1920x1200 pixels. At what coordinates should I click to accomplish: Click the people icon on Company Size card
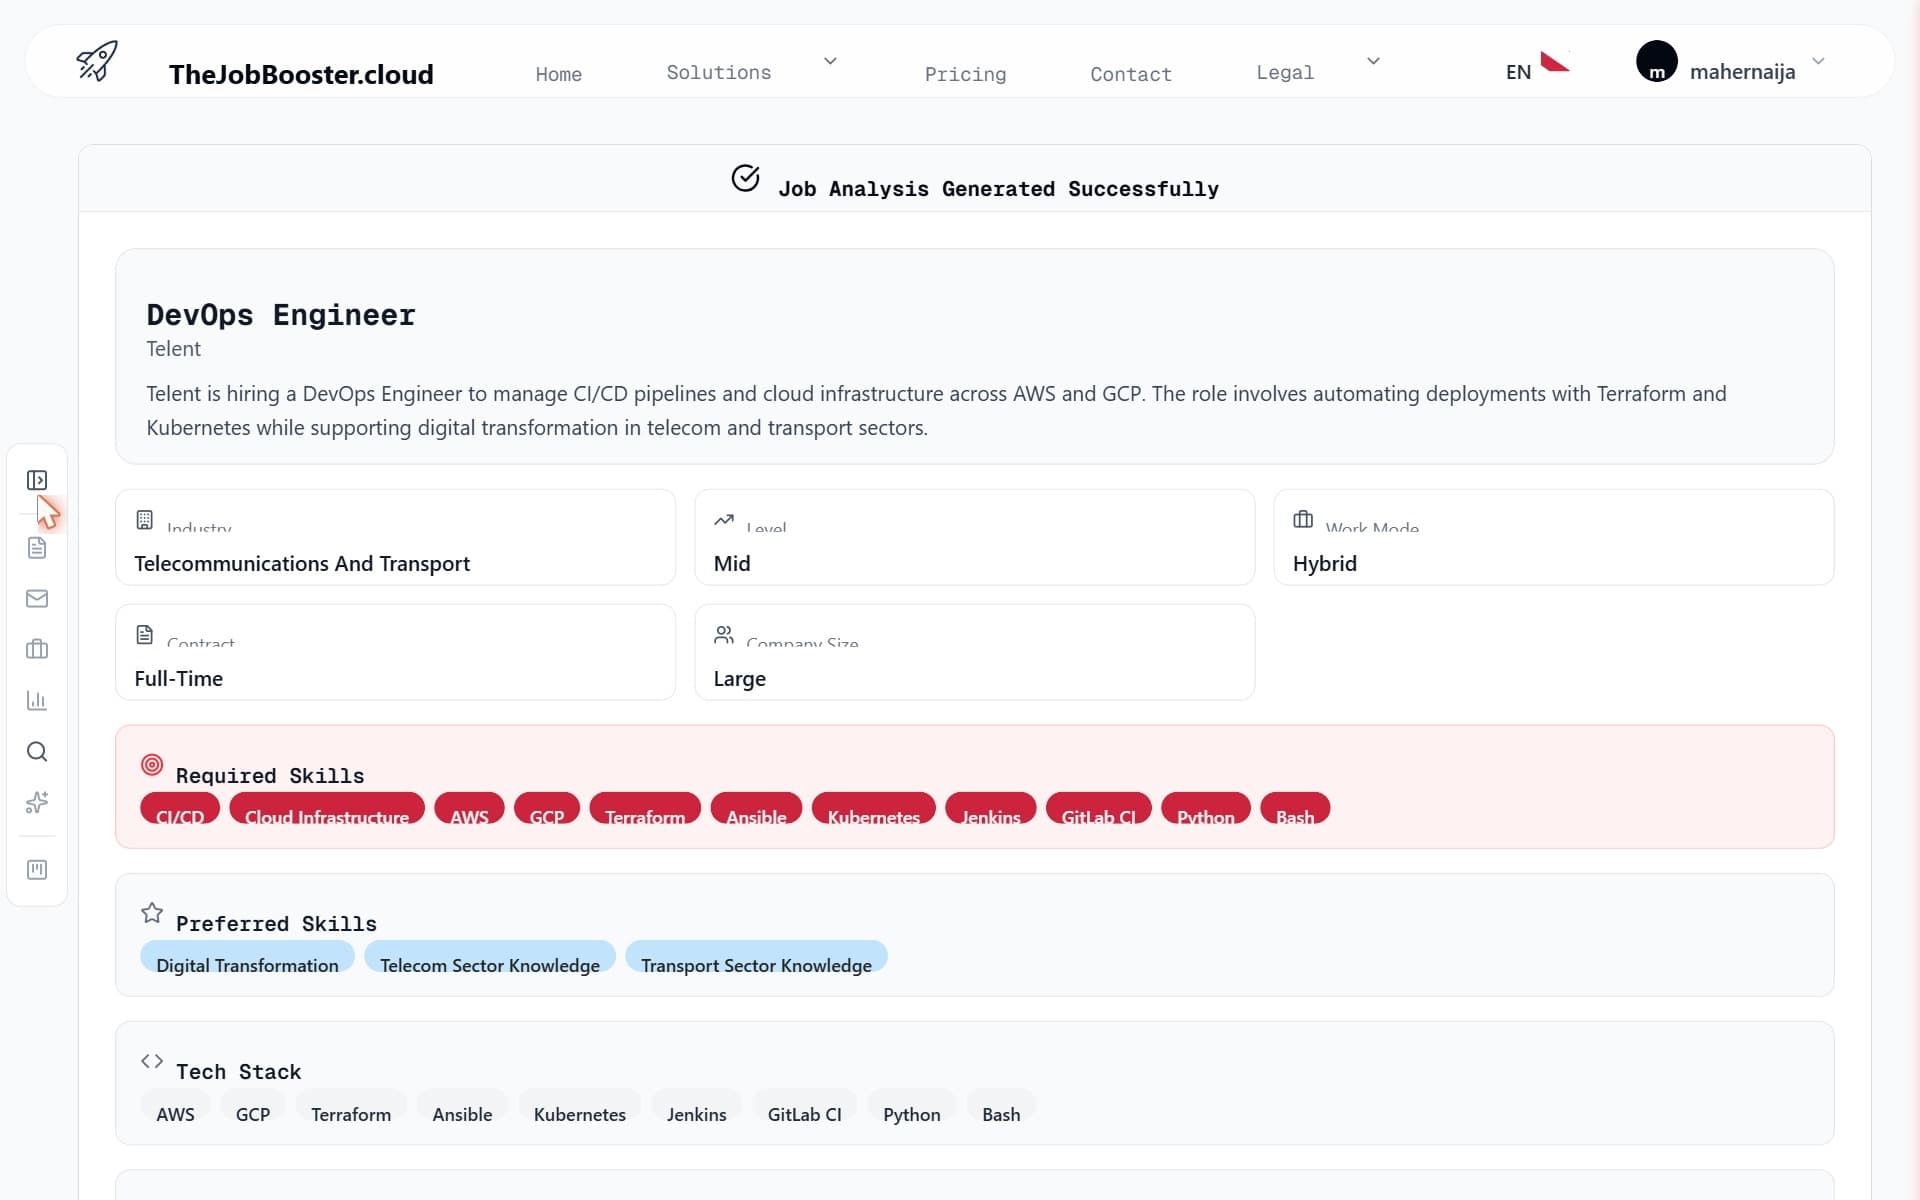tap(724, 635)
